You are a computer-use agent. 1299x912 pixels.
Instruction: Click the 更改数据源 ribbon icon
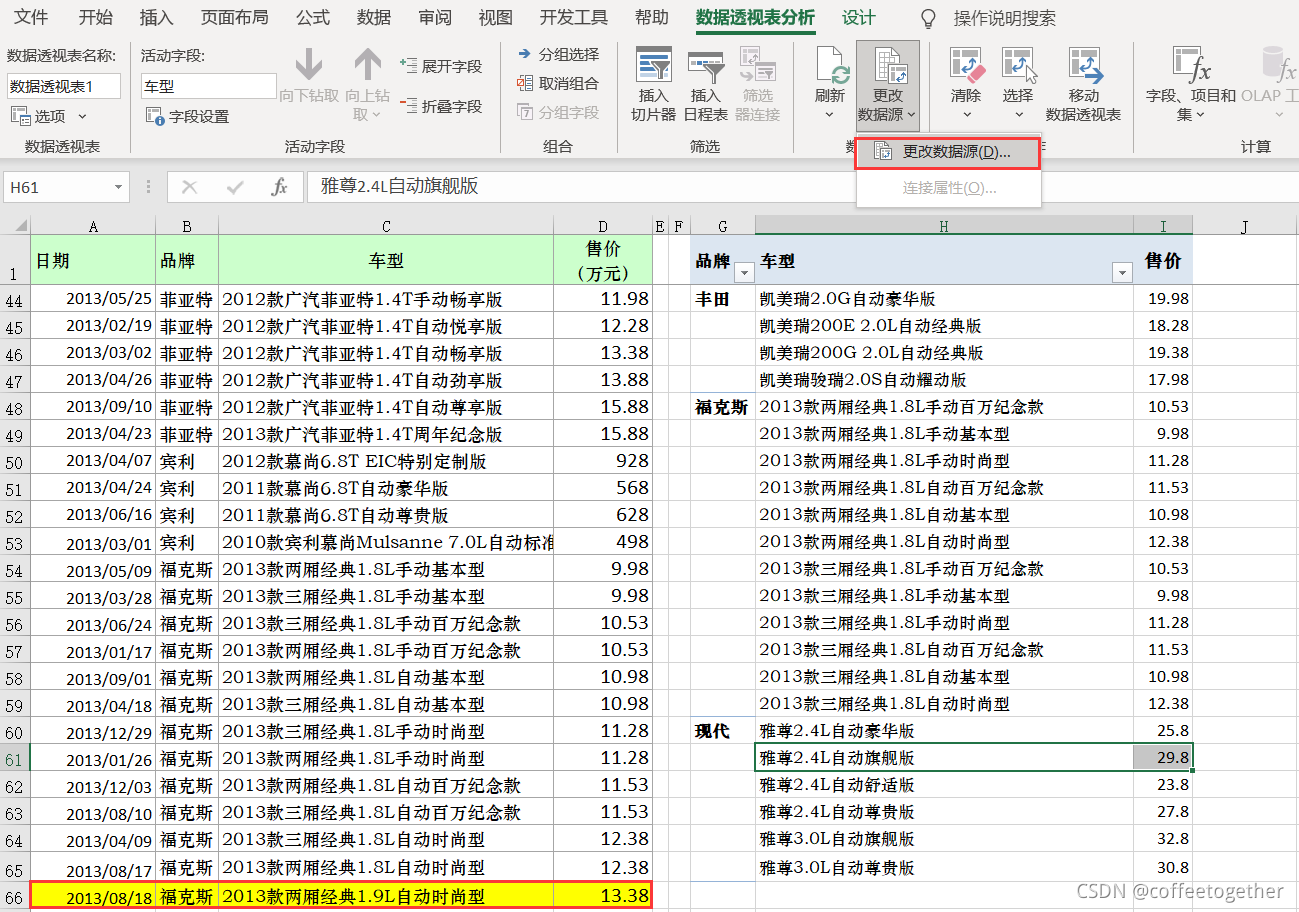pyautogui.click(x=888, y=66)
